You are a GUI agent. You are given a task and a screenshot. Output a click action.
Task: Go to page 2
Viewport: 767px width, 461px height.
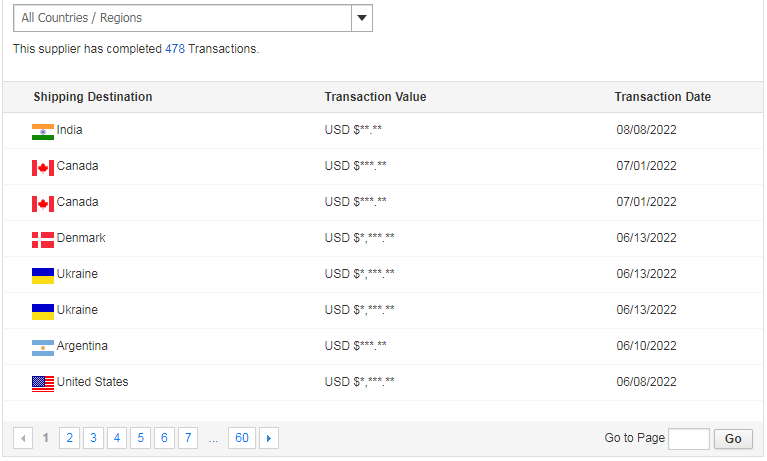tap(69, 438)
